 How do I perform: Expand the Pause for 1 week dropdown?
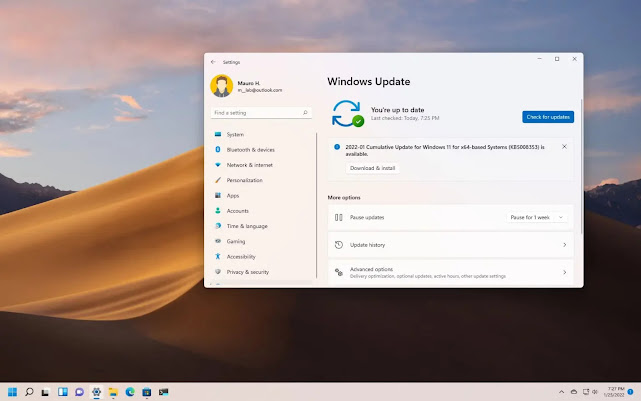tap(536, 217)
